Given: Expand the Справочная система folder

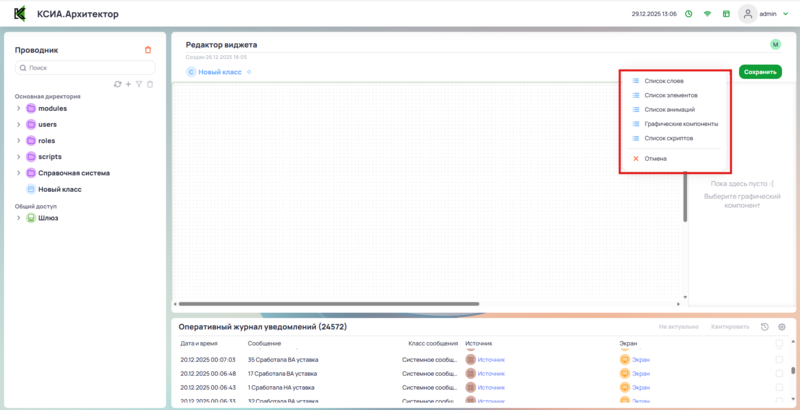Looking at the screenshot, I should coord(18,173).
